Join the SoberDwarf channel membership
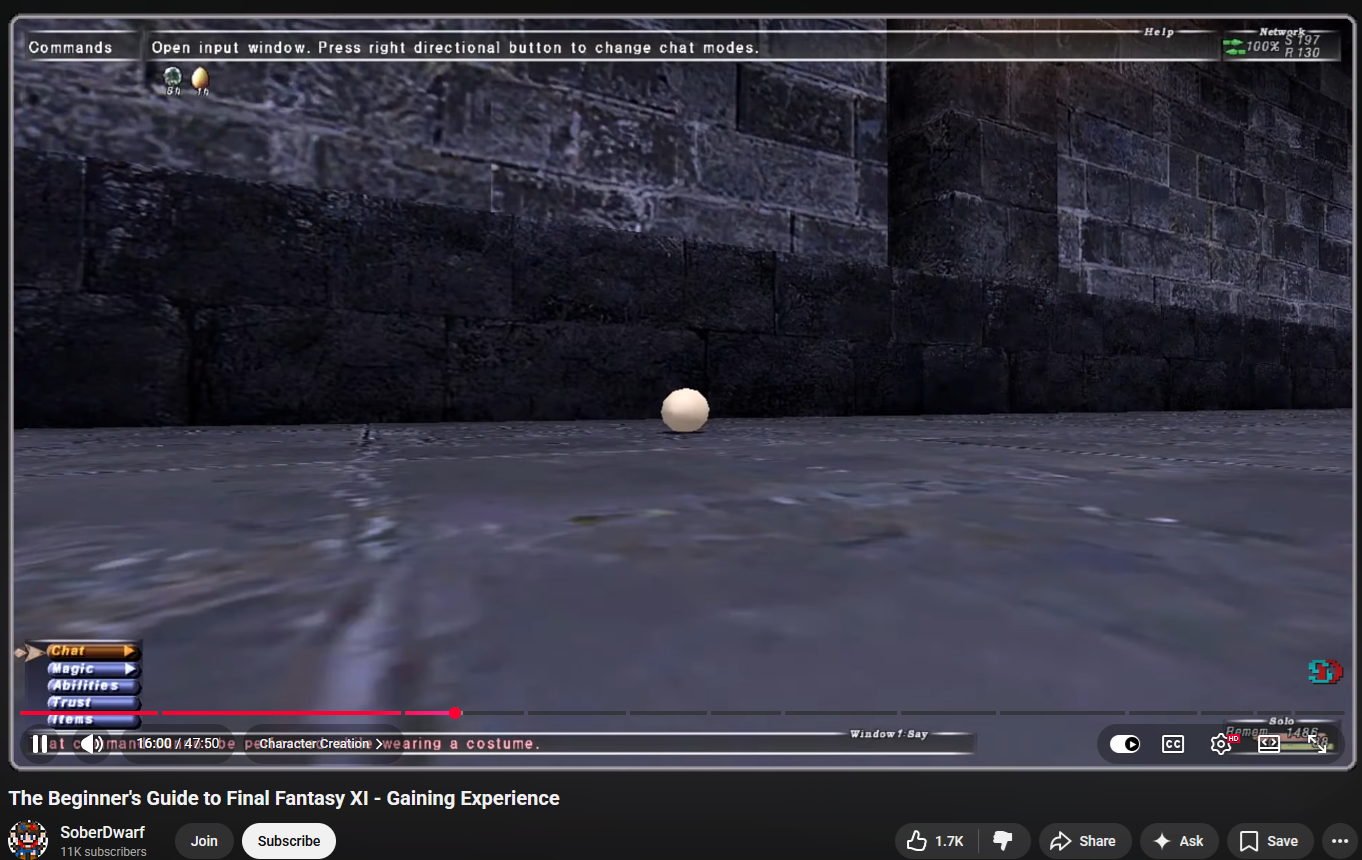The height and width of the screenshot is (860, 1362). tap(204, 841)
